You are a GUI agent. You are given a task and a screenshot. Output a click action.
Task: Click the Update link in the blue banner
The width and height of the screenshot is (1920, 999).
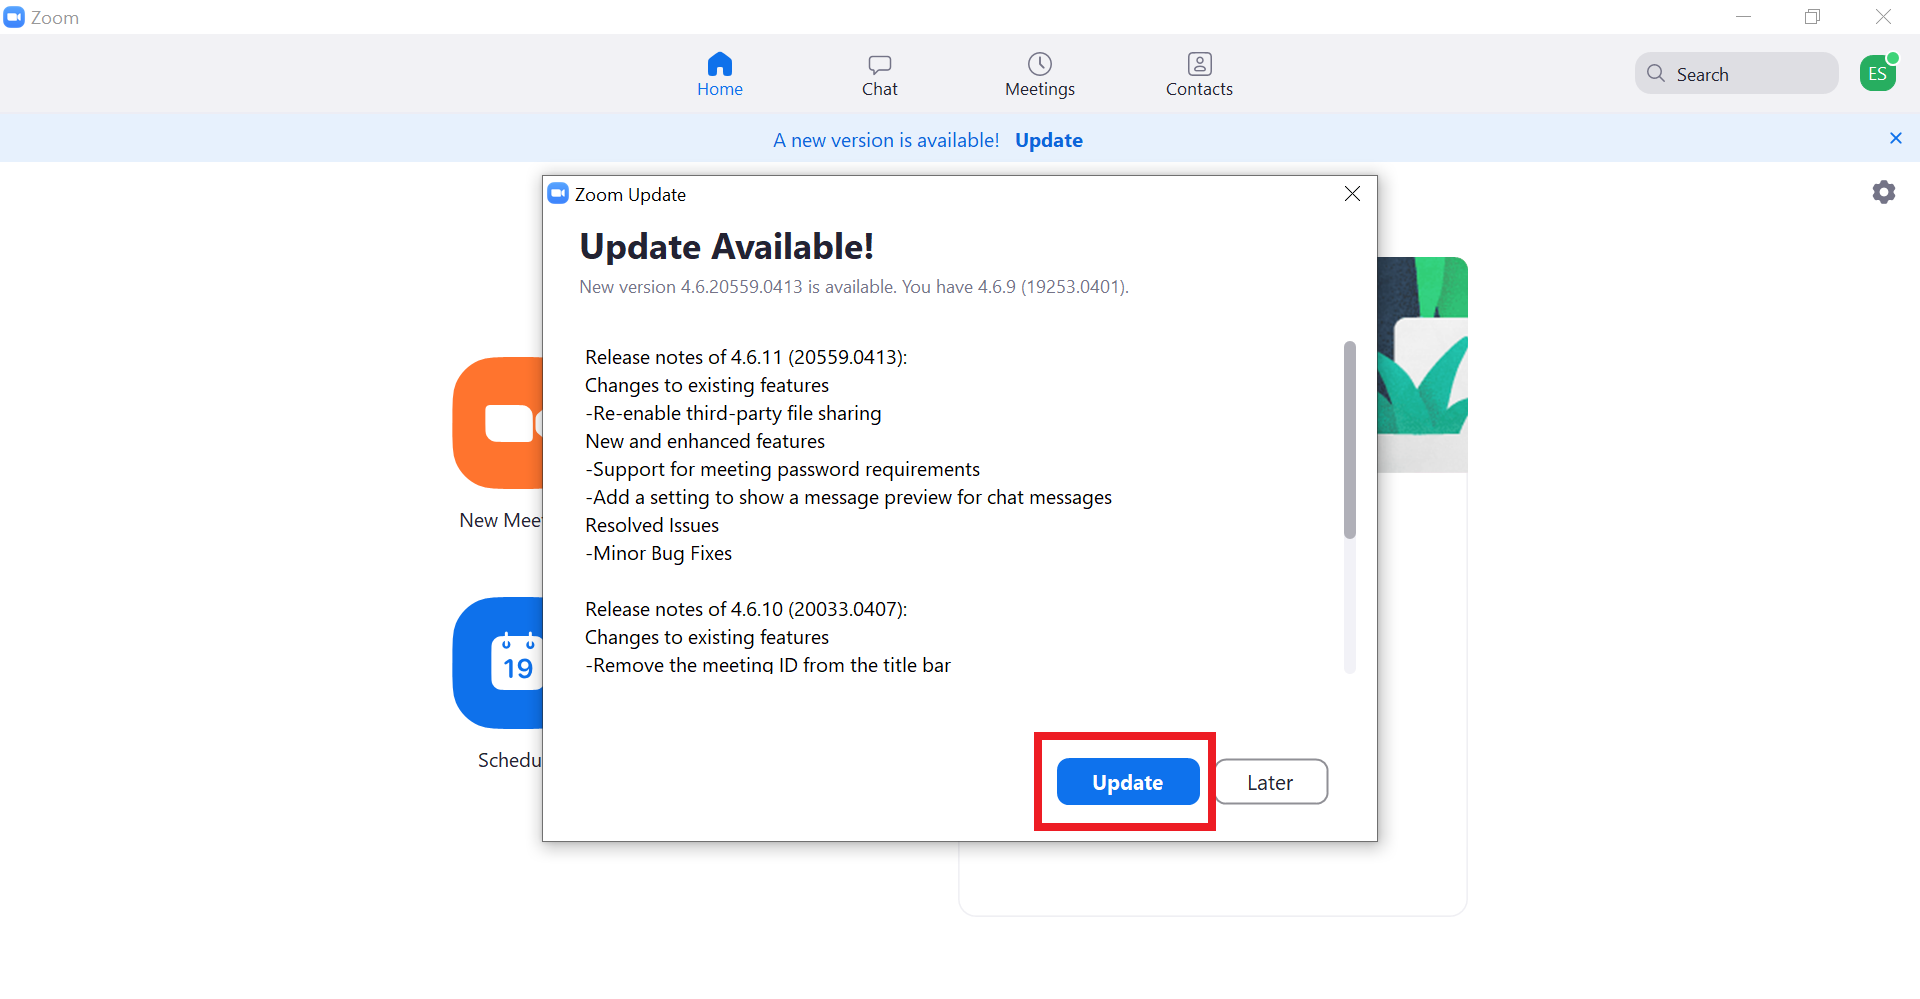pyautogui.click(x=1049, y=140)
